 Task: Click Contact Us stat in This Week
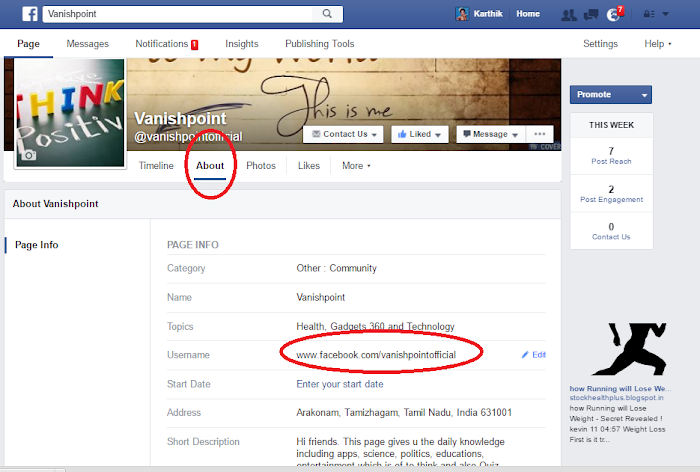pos(611,231)
